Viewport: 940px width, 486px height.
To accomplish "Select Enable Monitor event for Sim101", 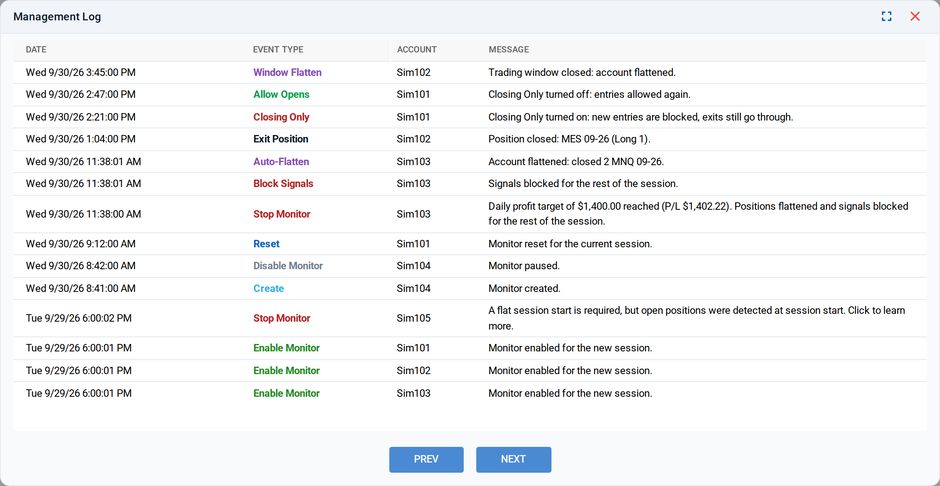I will pyautogui.click(x=287, y=348).
